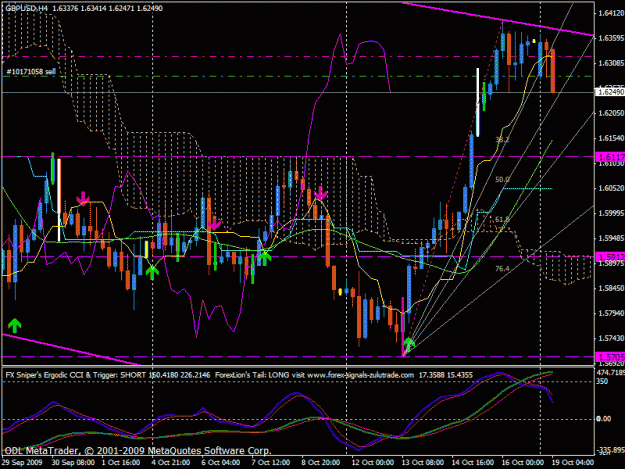This screenshot has height=469, width=625.
Task: Click the 13 Oct 08:00 time label
Action: click(x=423, y=463)
